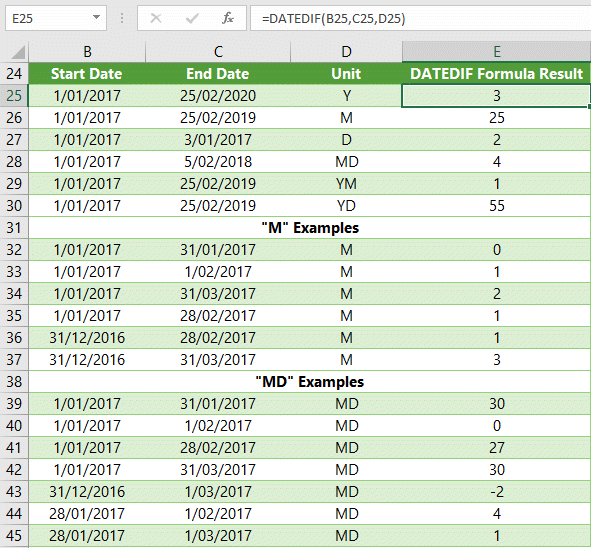The image size is (591, 548).
Task: Select column C header
Action: [x=218, y=52]
